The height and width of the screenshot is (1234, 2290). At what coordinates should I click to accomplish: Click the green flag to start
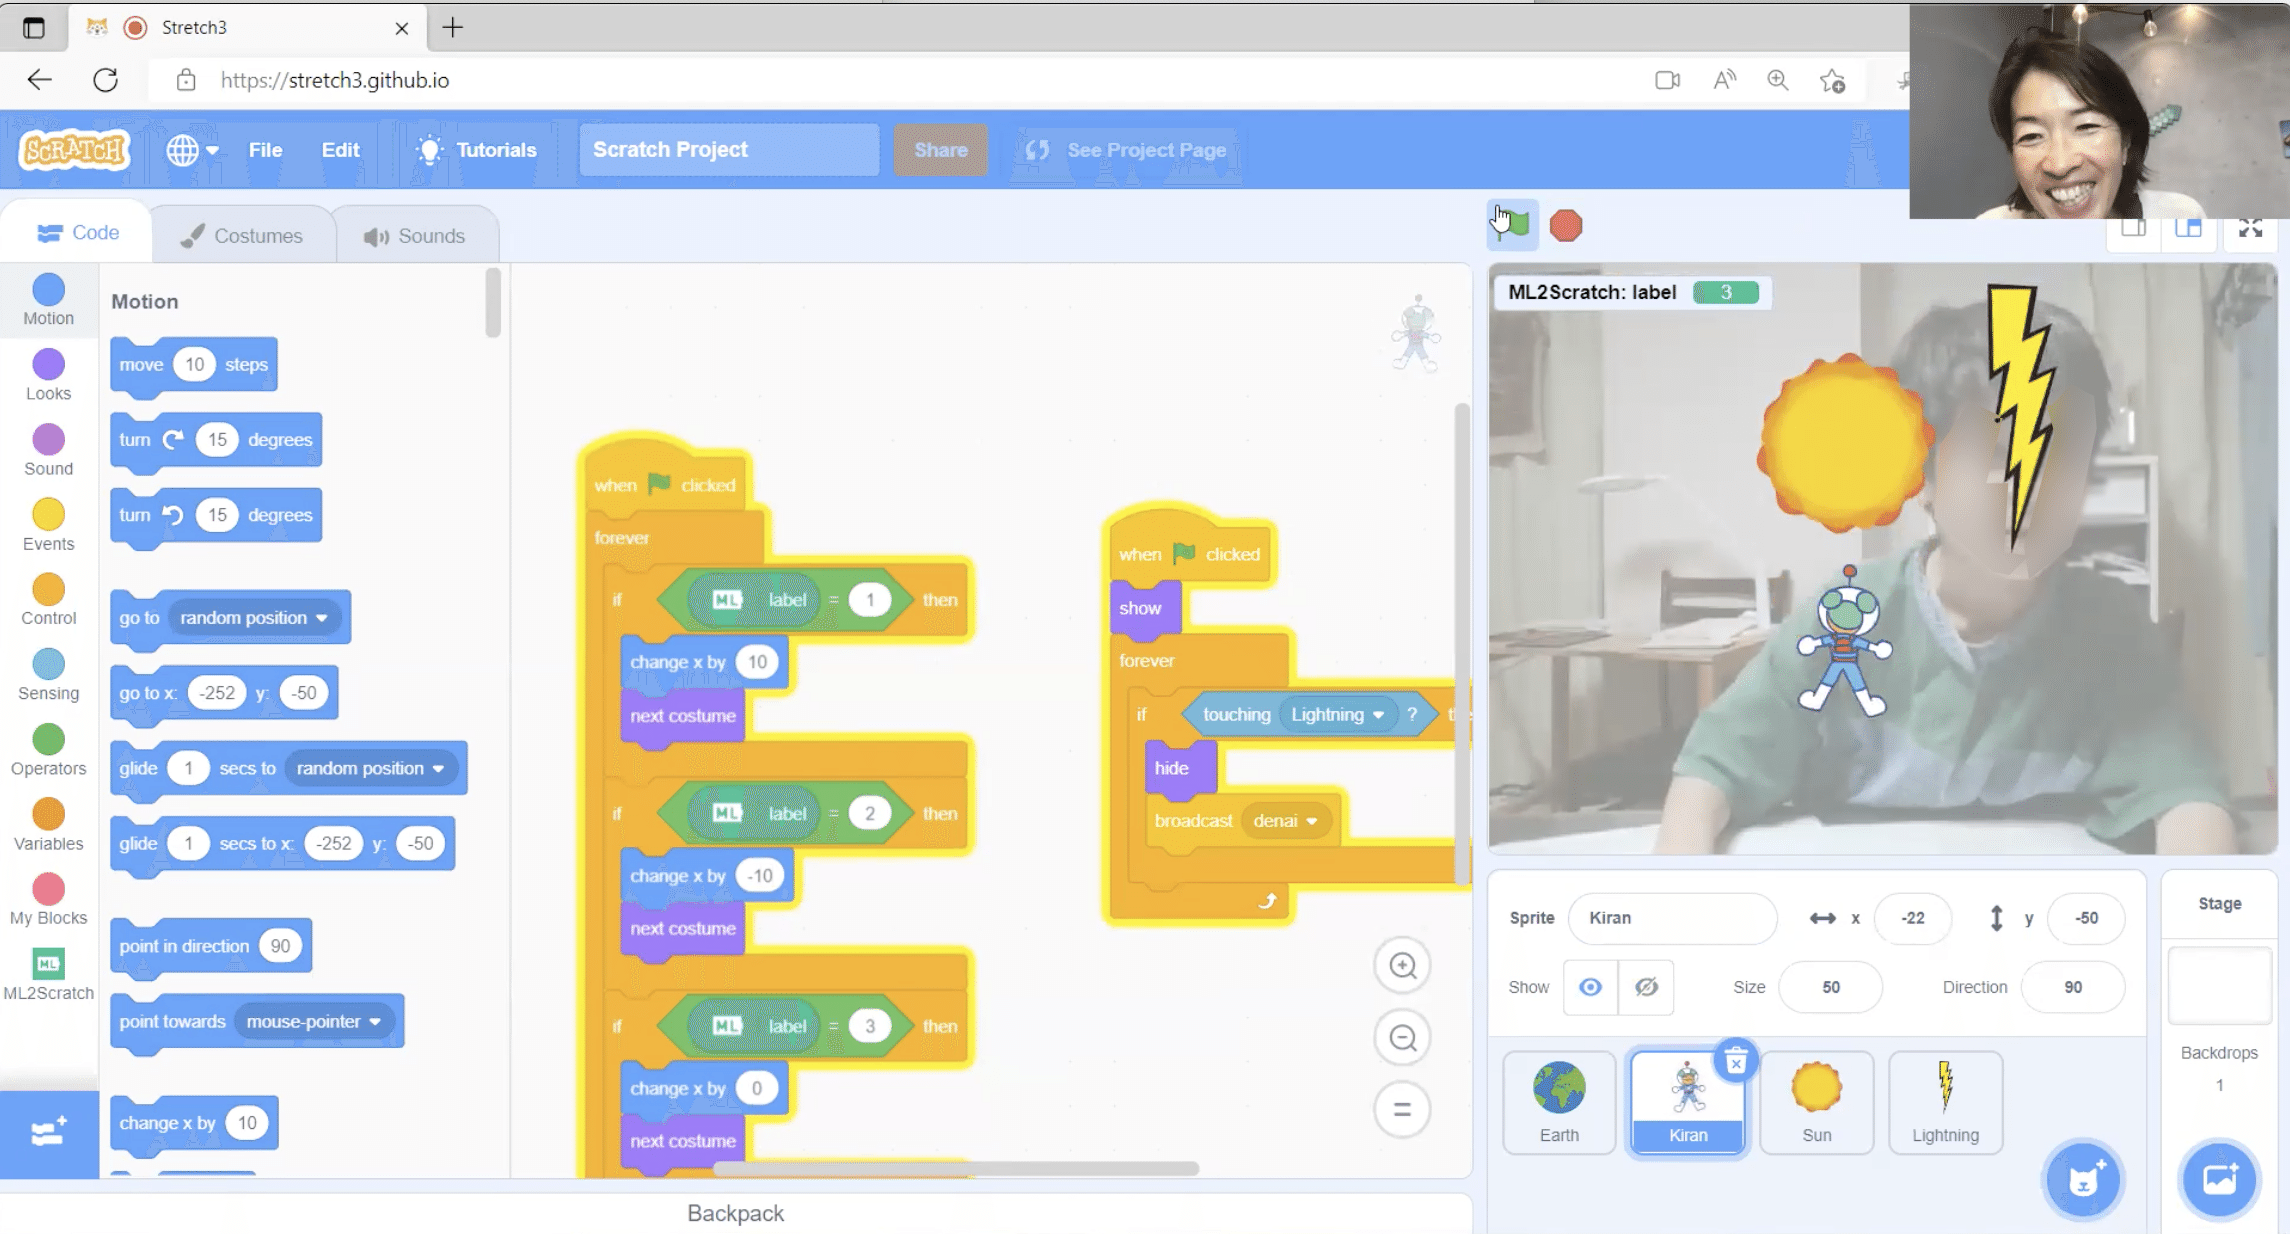(x=1514, y=224)
